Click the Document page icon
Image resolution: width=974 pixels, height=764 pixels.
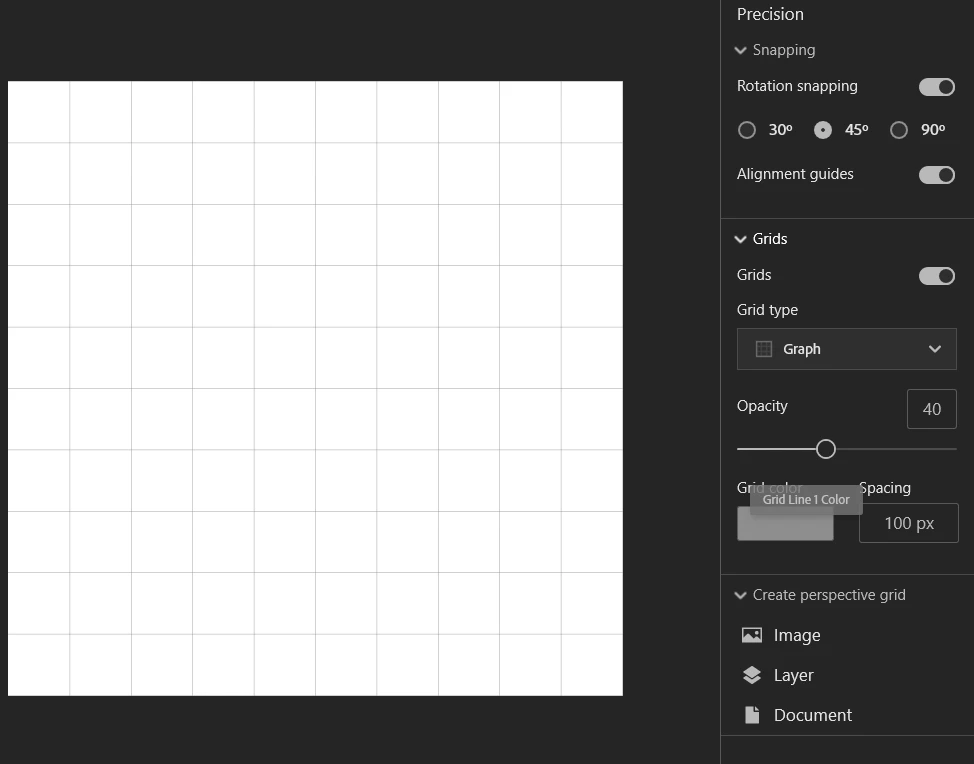point(752,715)
